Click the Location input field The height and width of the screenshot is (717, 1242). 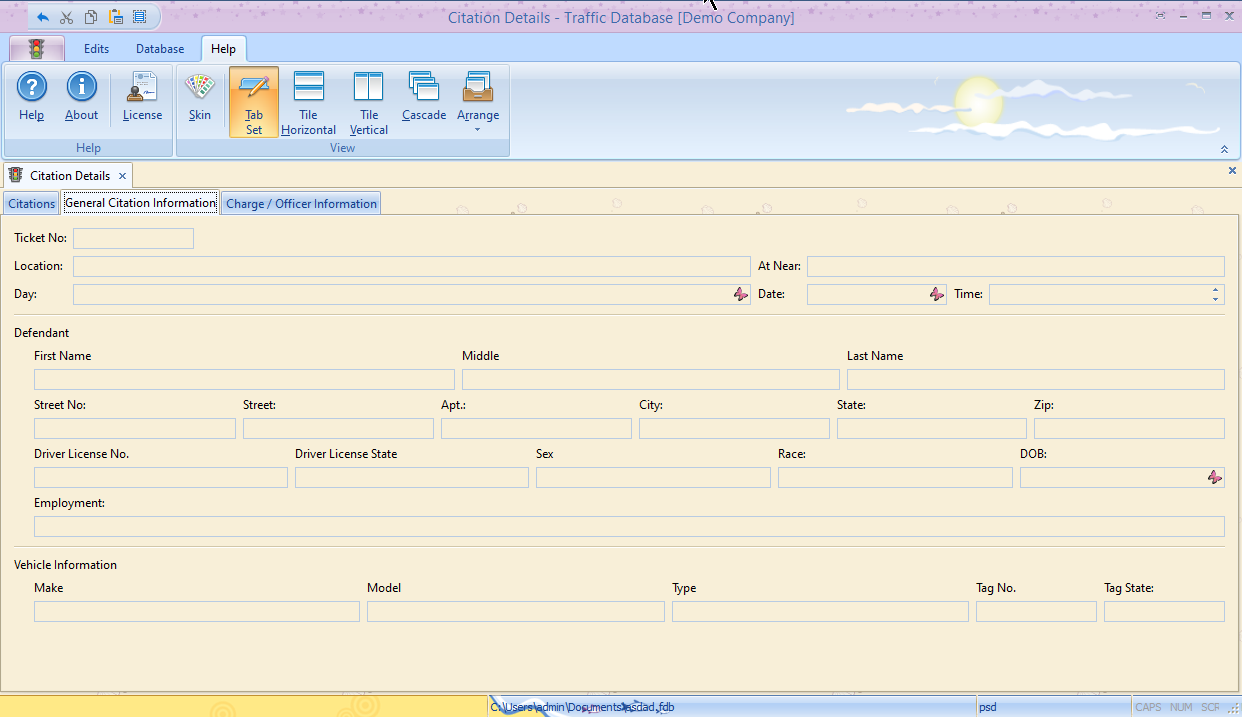point(411,266)
